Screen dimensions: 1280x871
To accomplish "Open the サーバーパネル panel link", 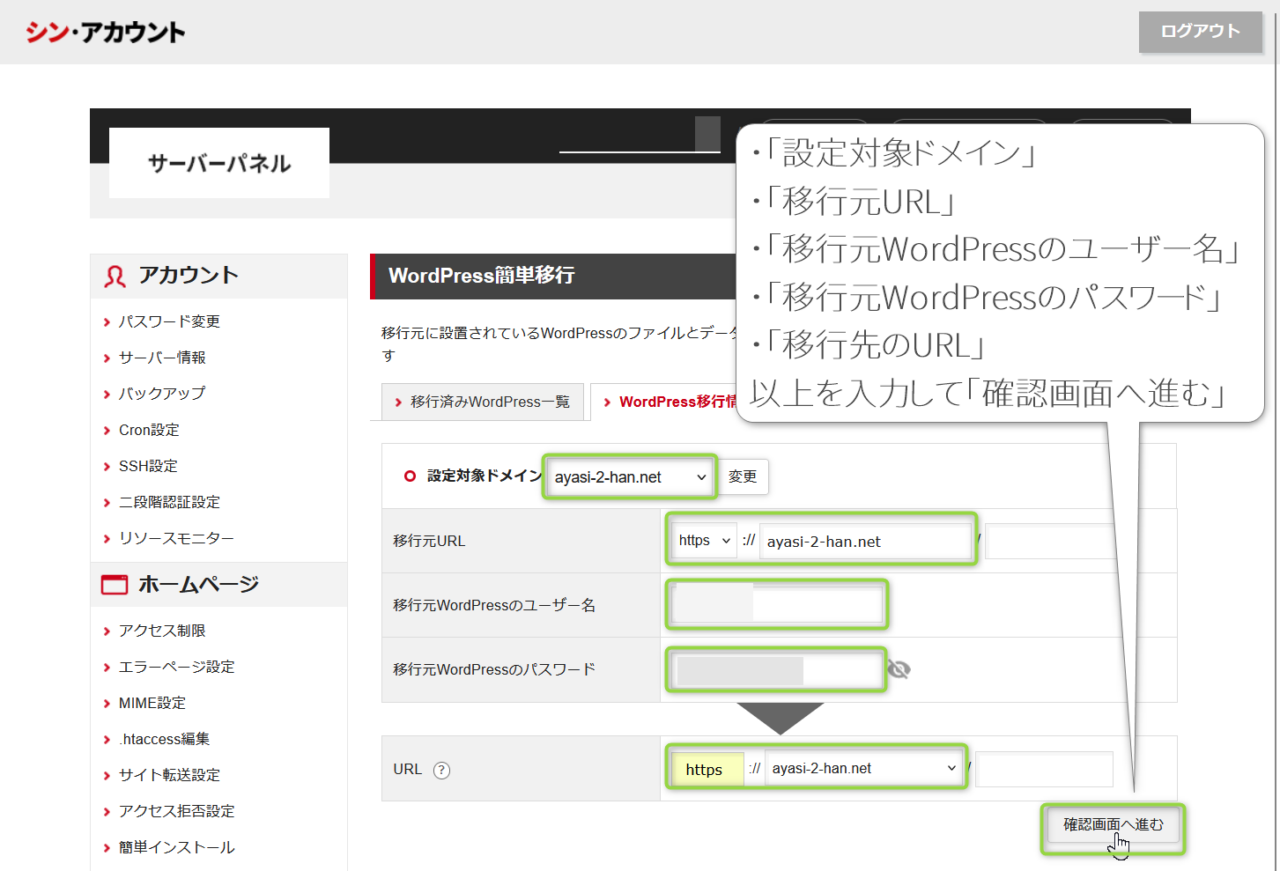I will point(219,163).
